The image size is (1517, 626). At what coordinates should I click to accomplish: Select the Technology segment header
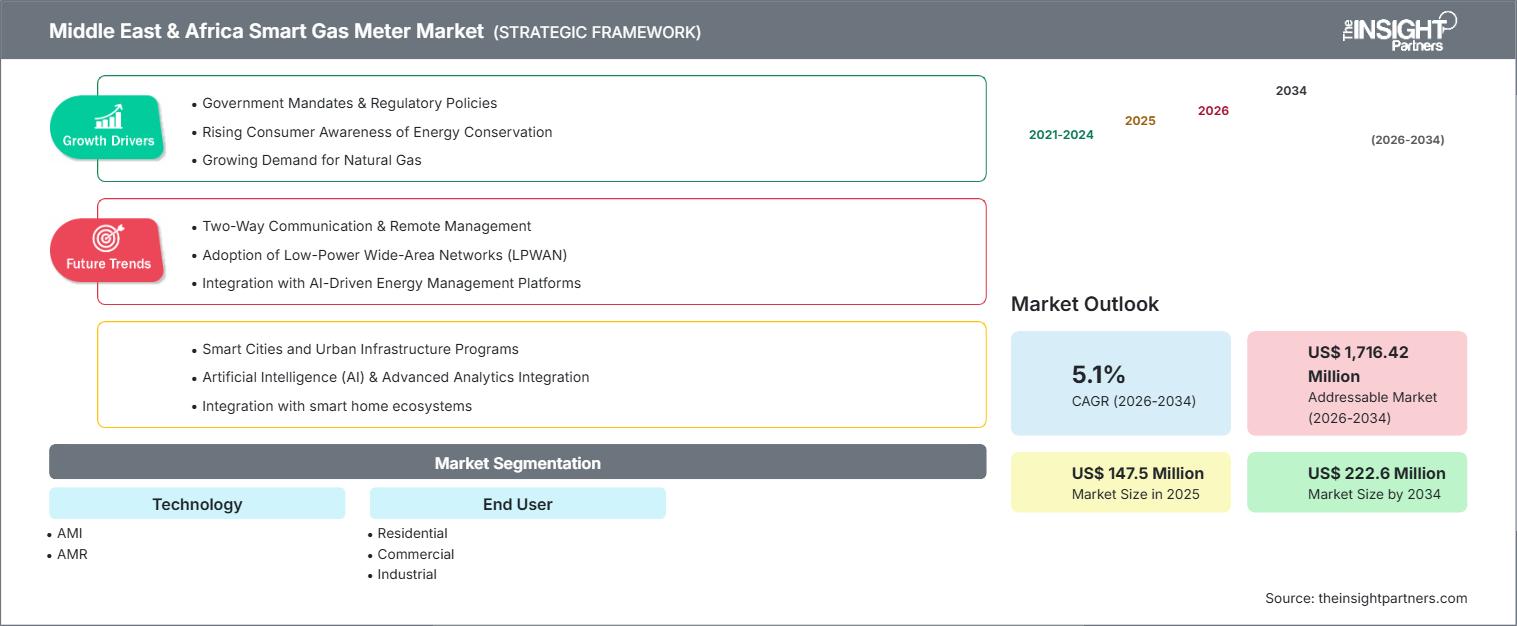coord(197,504)
